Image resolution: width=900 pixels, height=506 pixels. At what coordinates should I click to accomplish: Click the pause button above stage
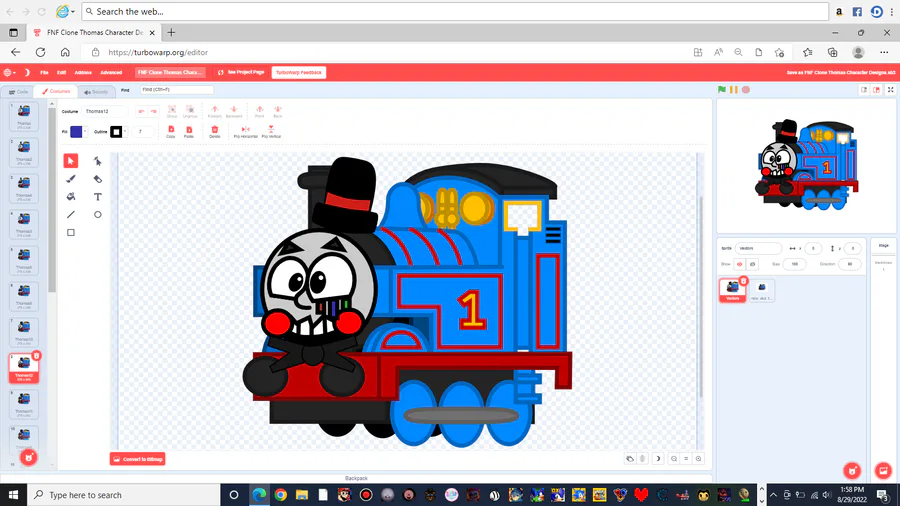coord(734,89)
